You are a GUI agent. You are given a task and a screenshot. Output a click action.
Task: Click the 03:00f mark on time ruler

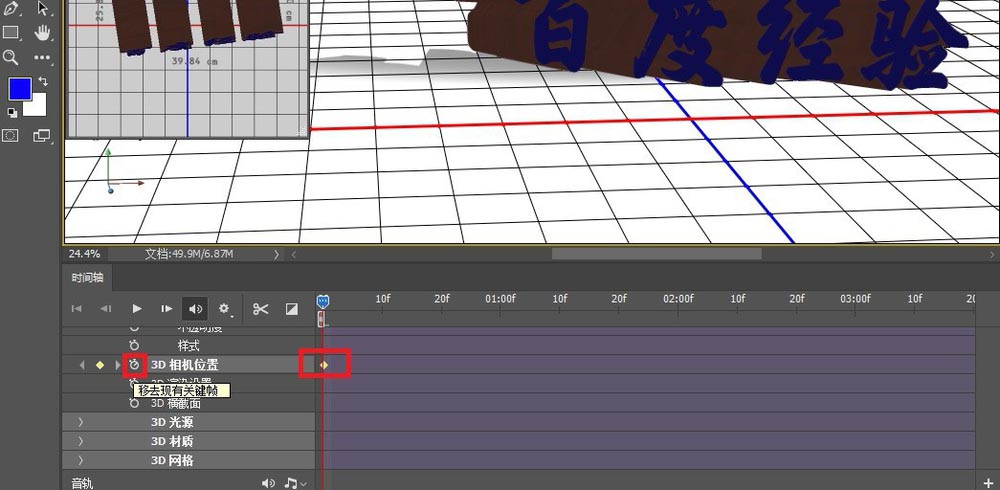point(855,299)
